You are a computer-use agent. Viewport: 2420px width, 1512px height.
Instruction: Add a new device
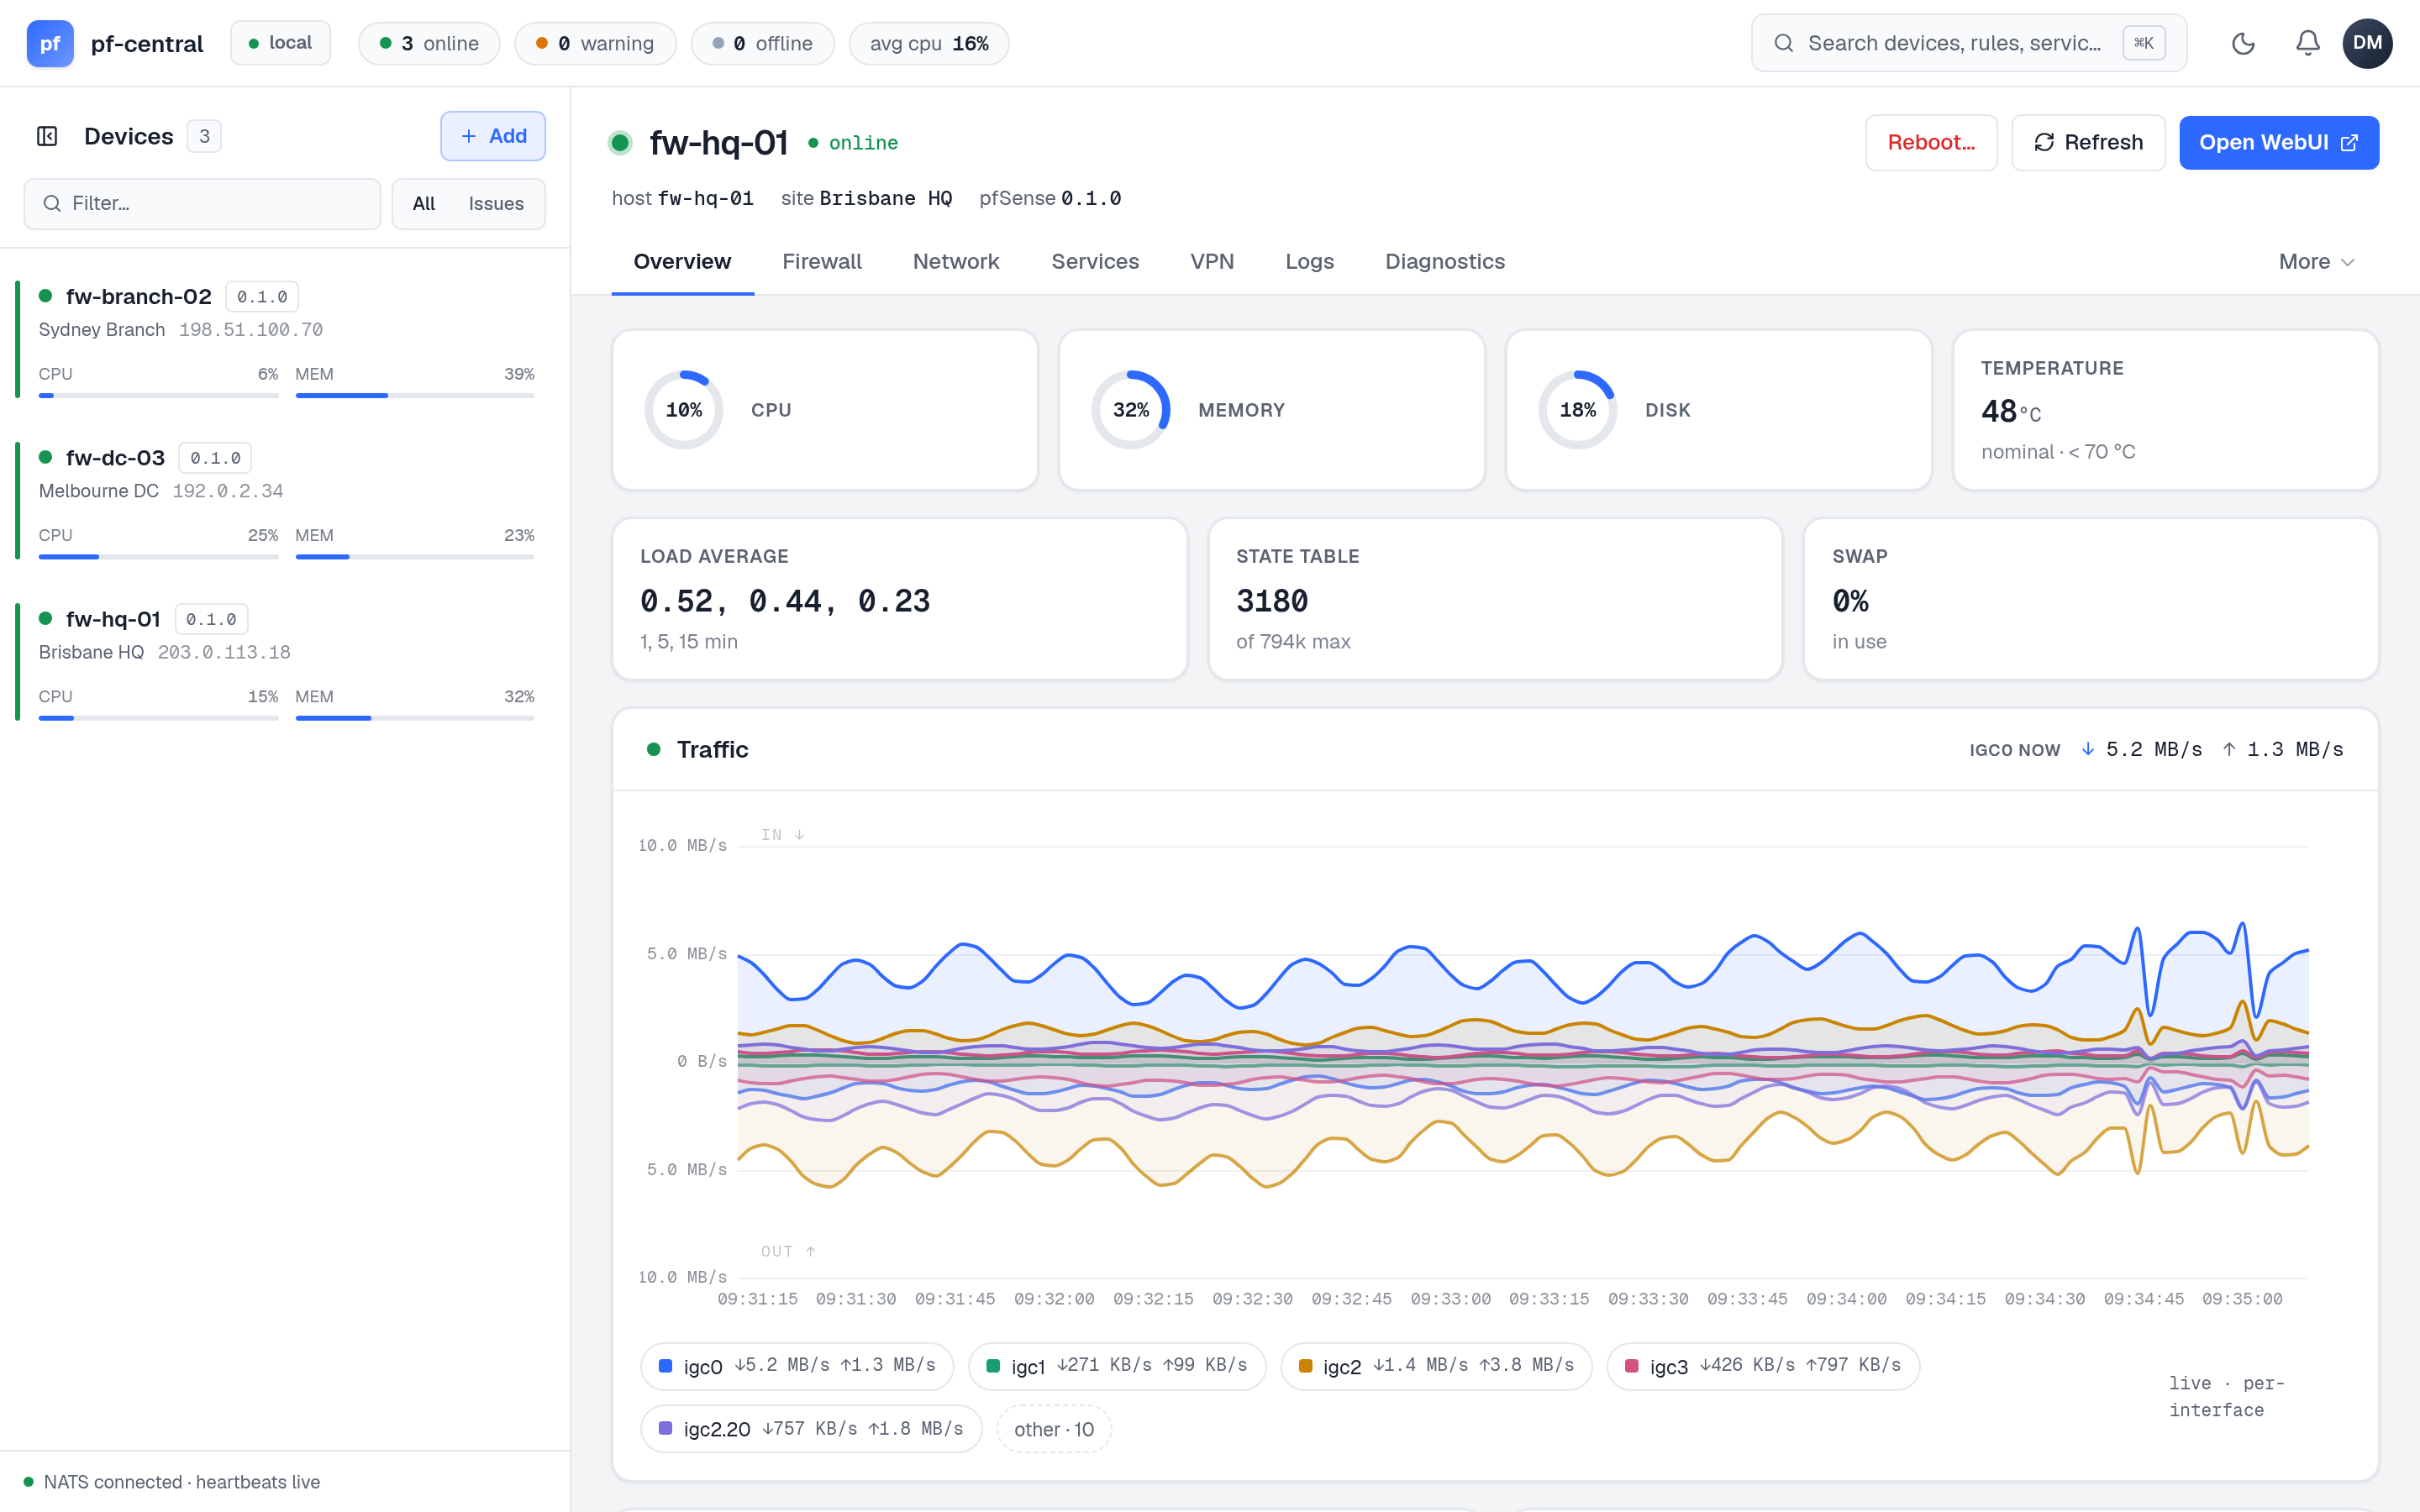(x=493, y=136)
